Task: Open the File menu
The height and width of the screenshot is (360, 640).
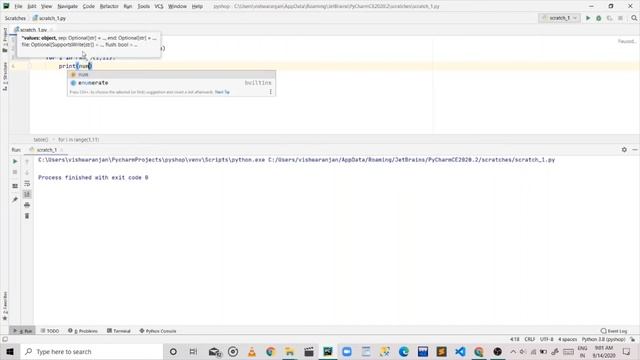Action: 18,6
